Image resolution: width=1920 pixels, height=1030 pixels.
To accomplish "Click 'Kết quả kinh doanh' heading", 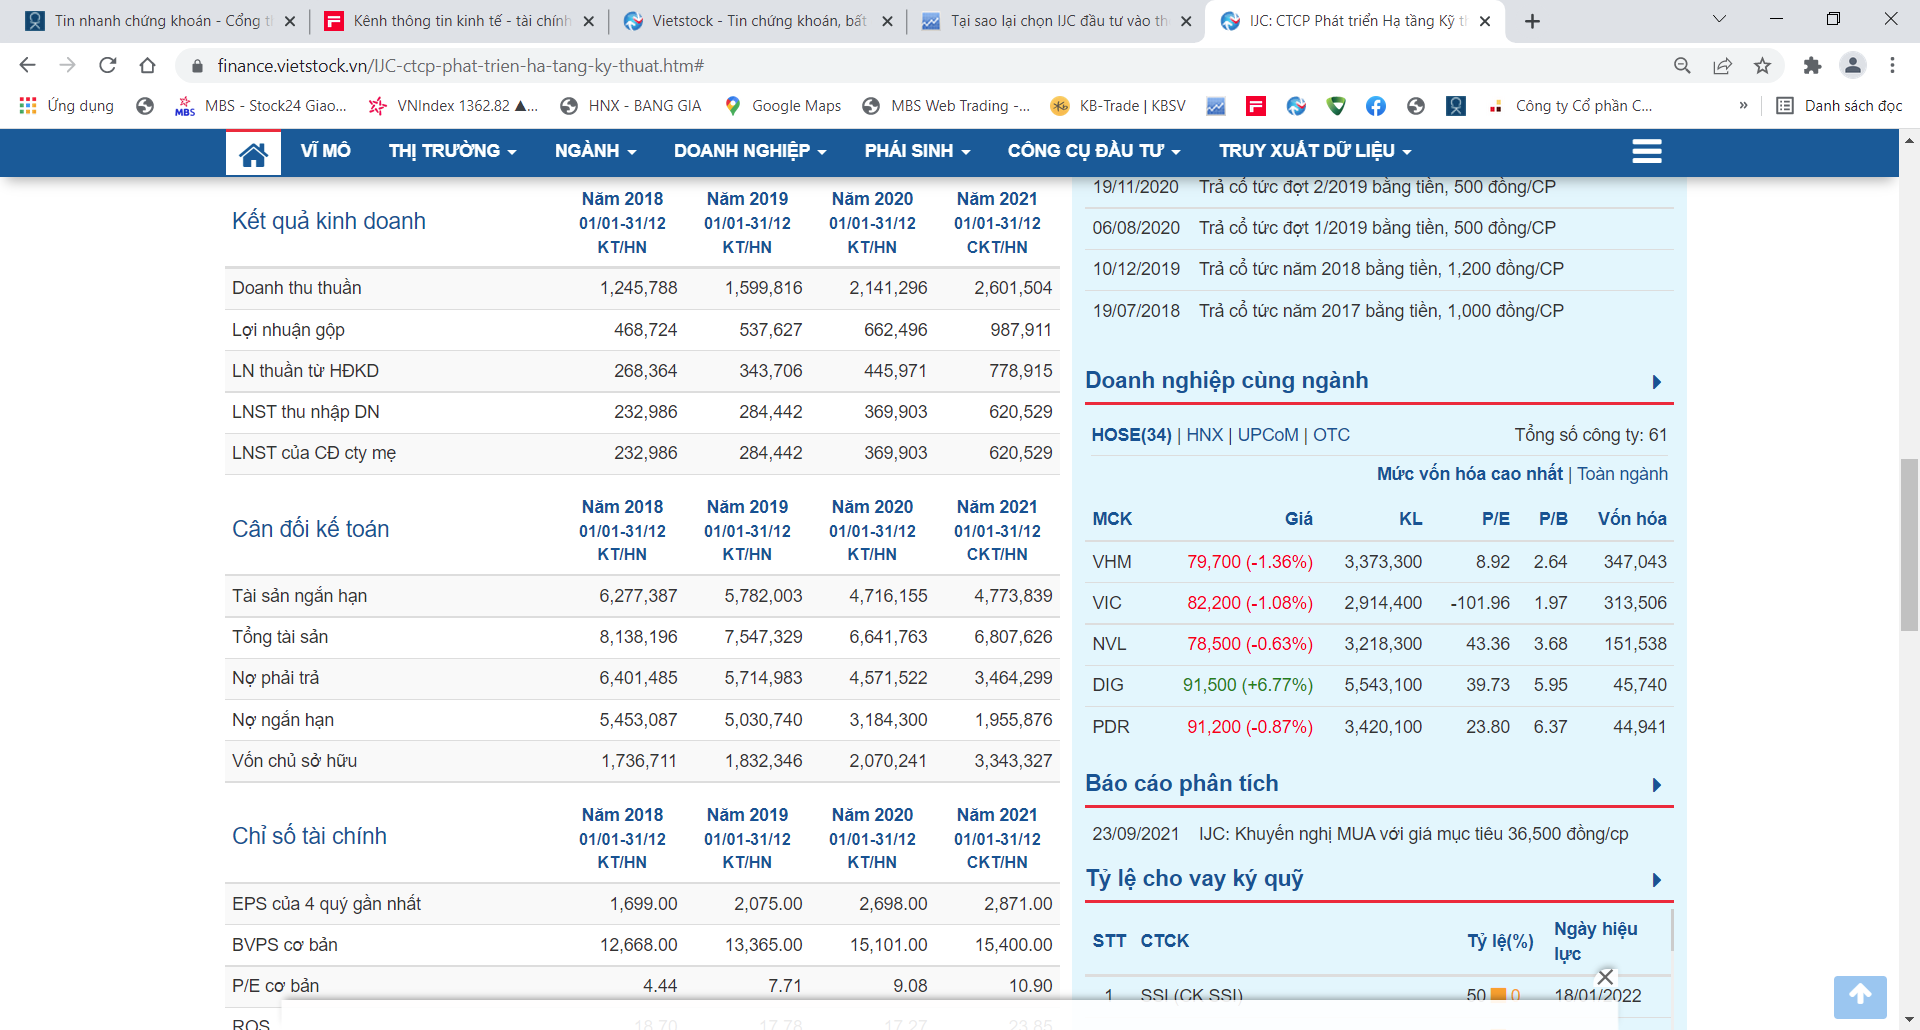I will pos(329,221).
